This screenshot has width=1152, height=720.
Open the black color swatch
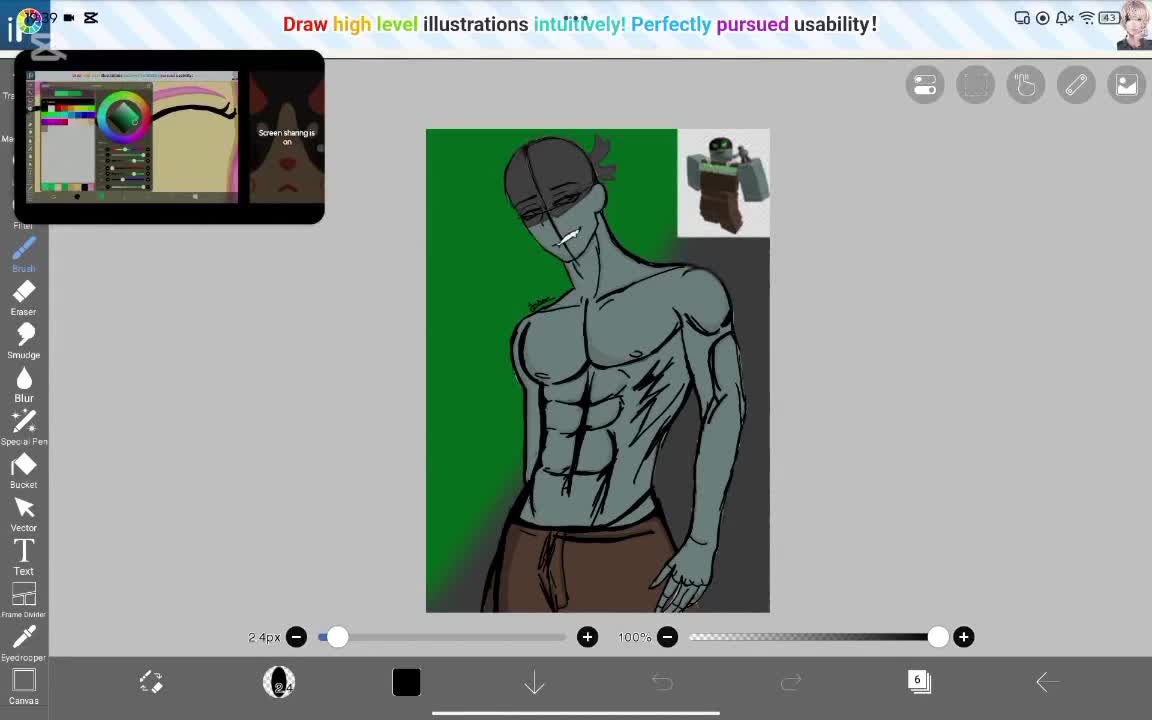[x=406, y=682]
